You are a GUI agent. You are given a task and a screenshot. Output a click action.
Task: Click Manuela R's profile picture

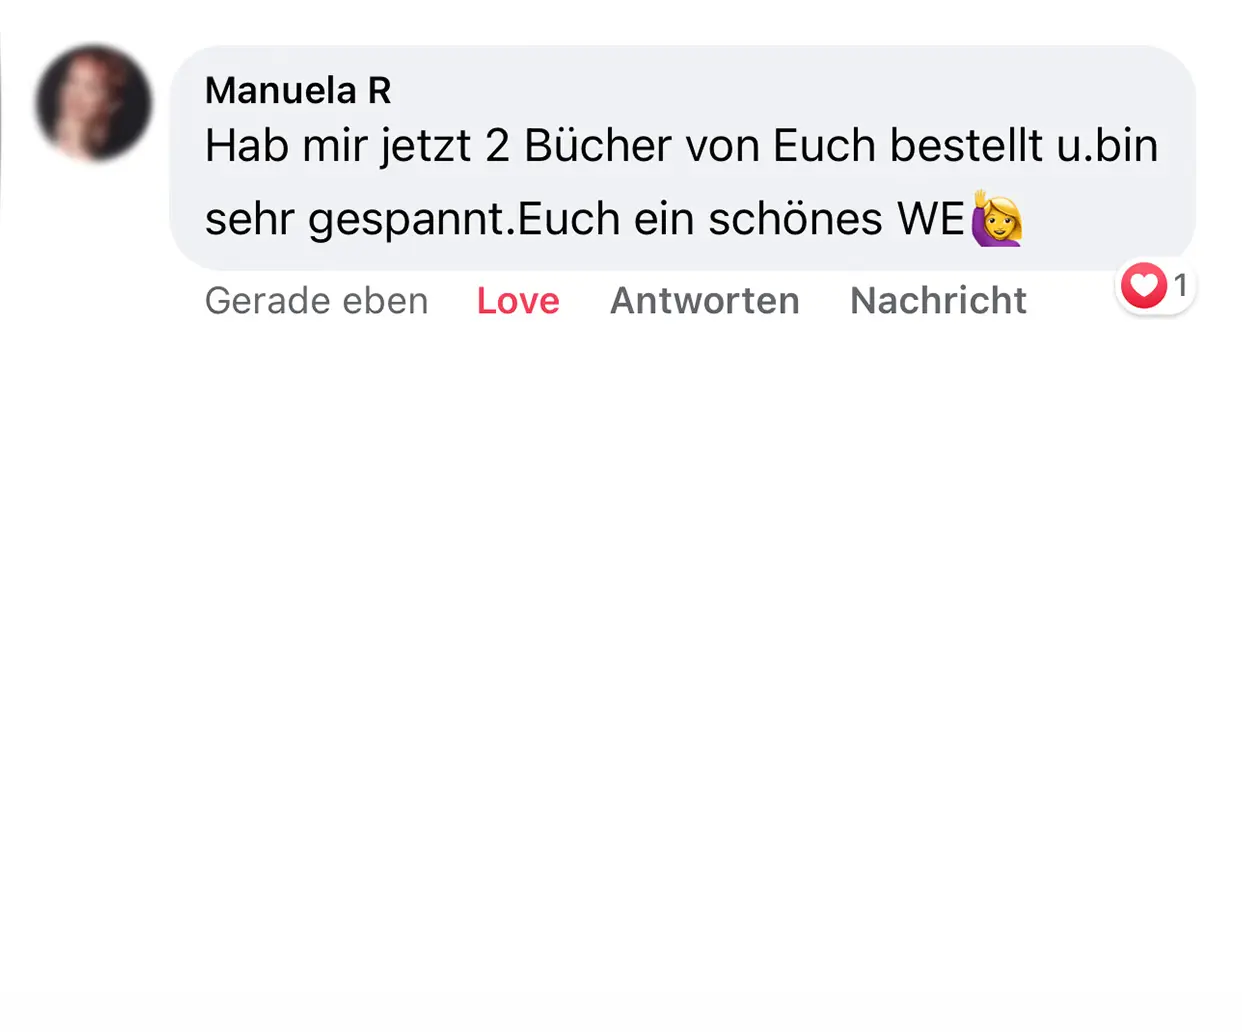[95, 105]
